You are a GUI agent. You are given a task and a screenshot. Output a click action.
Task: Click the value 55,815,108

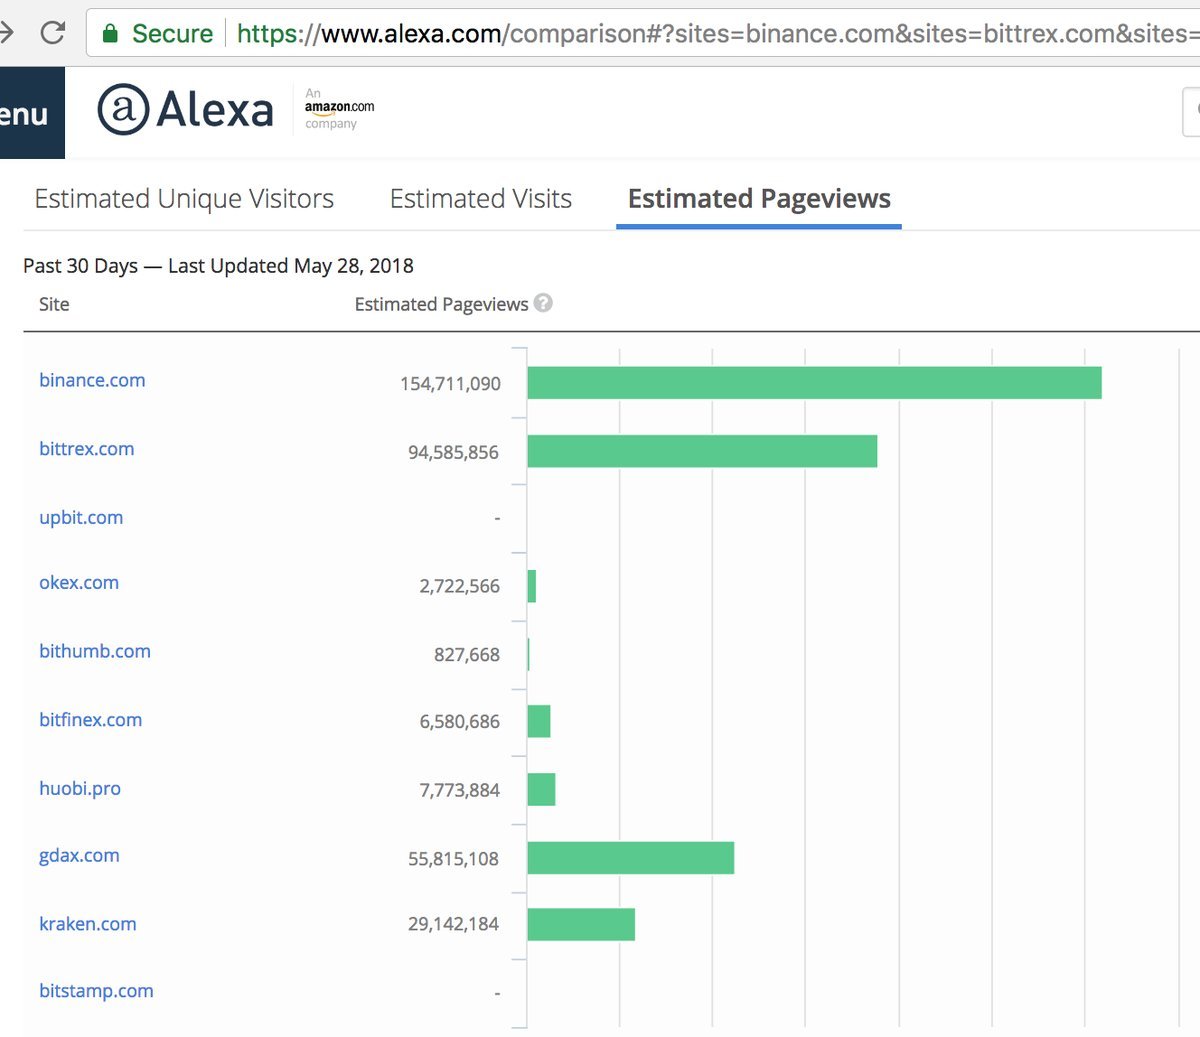click(x=453, y=859)
